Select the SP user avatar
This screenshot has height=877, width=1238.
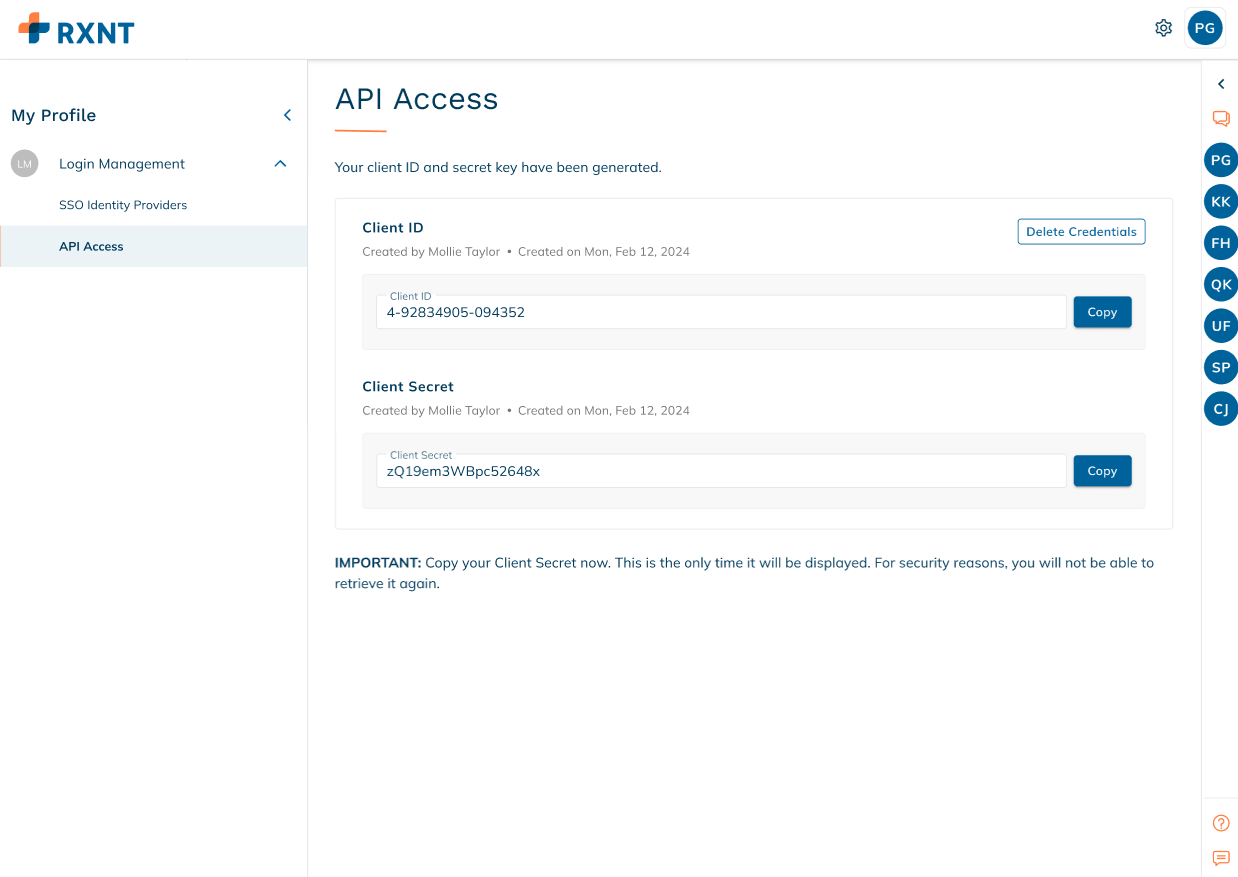(1221, 367)
